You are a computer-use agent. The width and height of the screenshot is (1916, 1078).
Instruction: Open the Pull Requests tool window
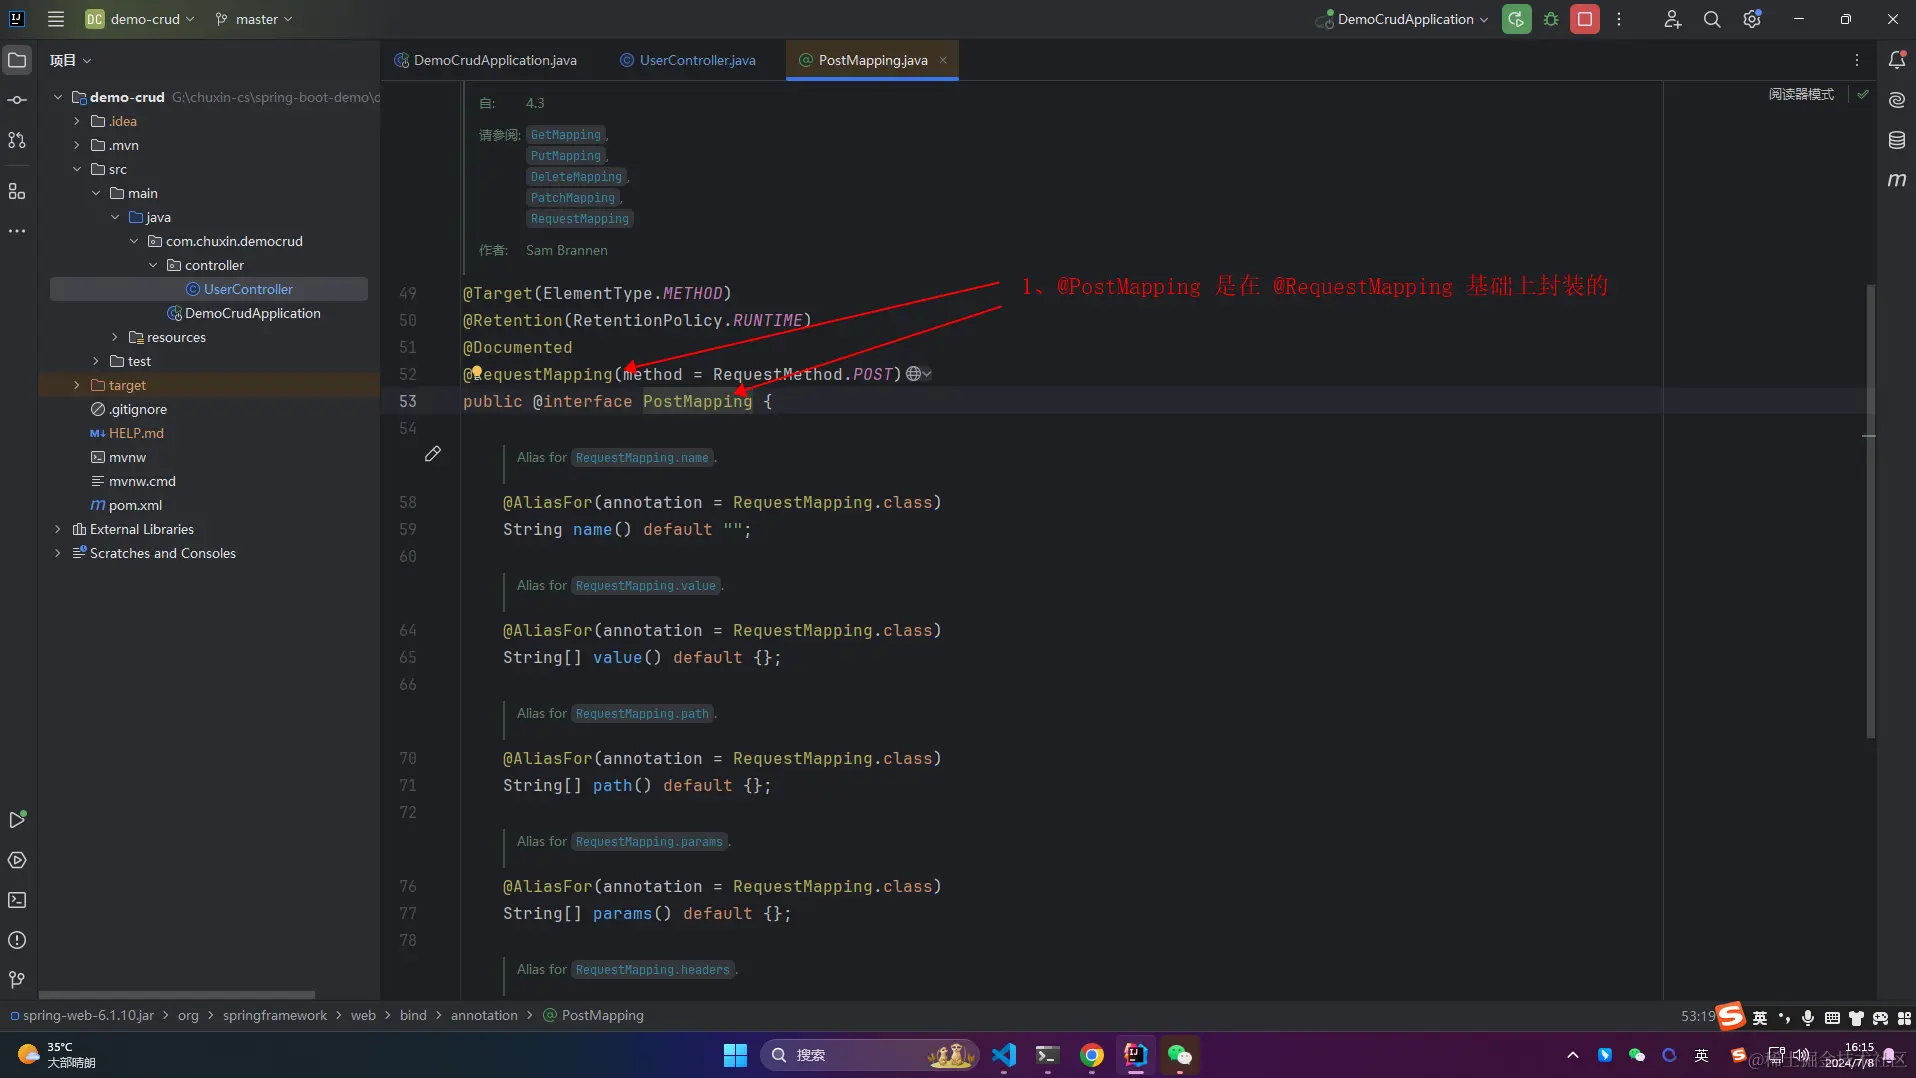coord(17,140)
